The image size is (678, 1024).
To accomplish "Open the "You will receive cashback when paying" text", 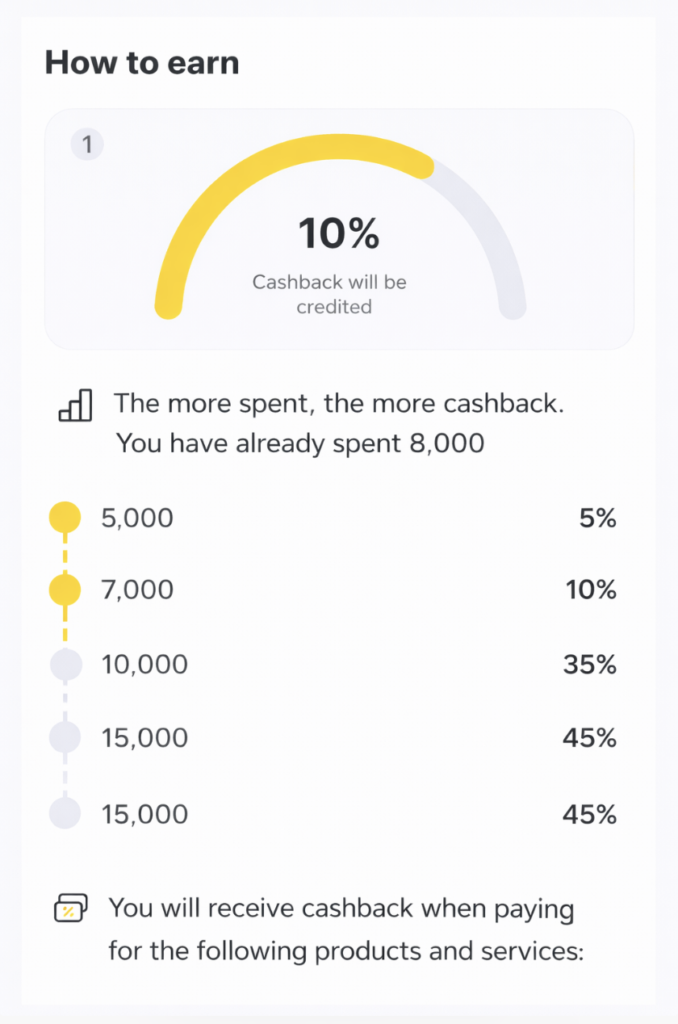I will [x=340, y=909].
